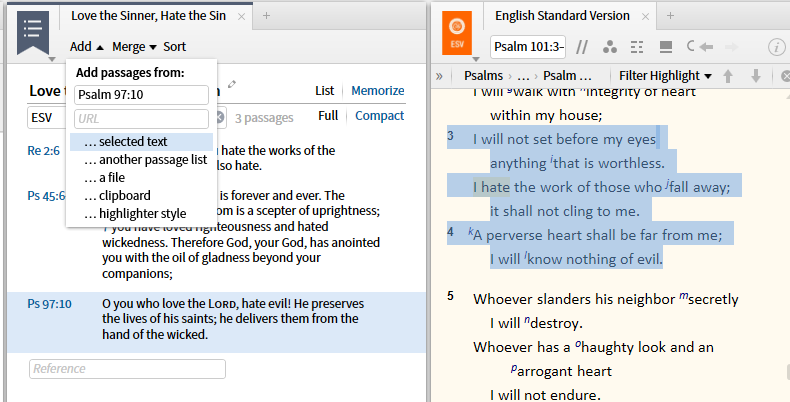Click Psalms in the breadcrumb
Viewport: 790px width, 402px height.
coord(483,76)
